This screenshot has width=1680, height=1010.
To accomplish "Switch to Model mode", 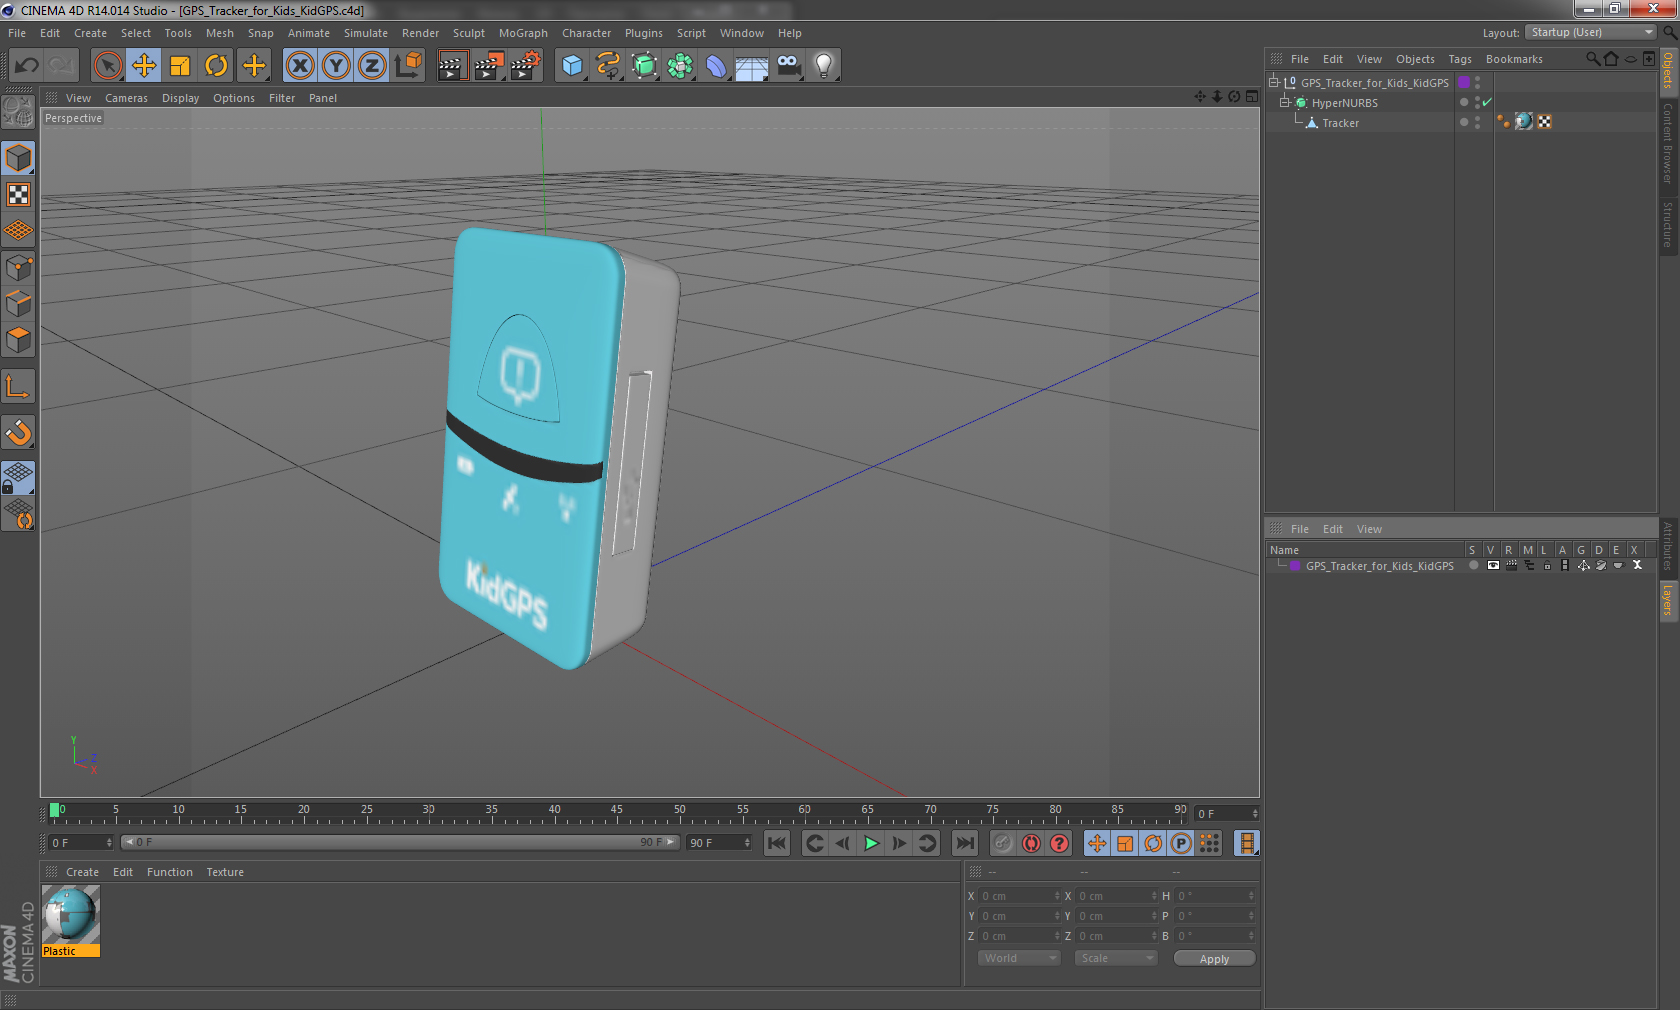I will [19, 159].
